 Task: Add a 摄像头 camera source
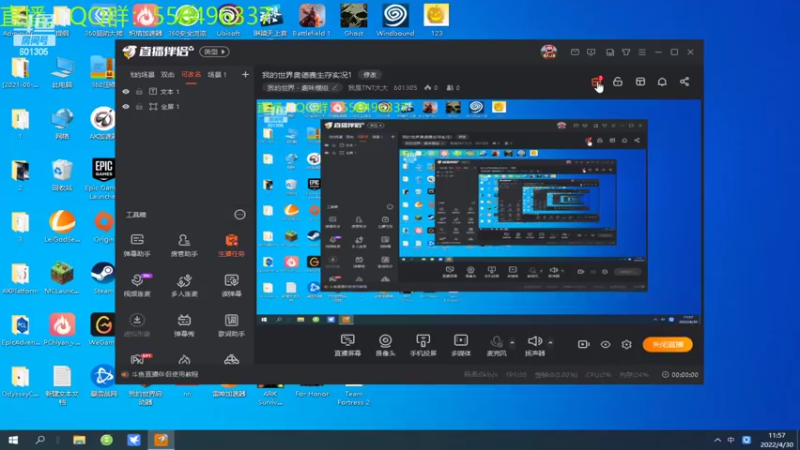tap(385, 345)
